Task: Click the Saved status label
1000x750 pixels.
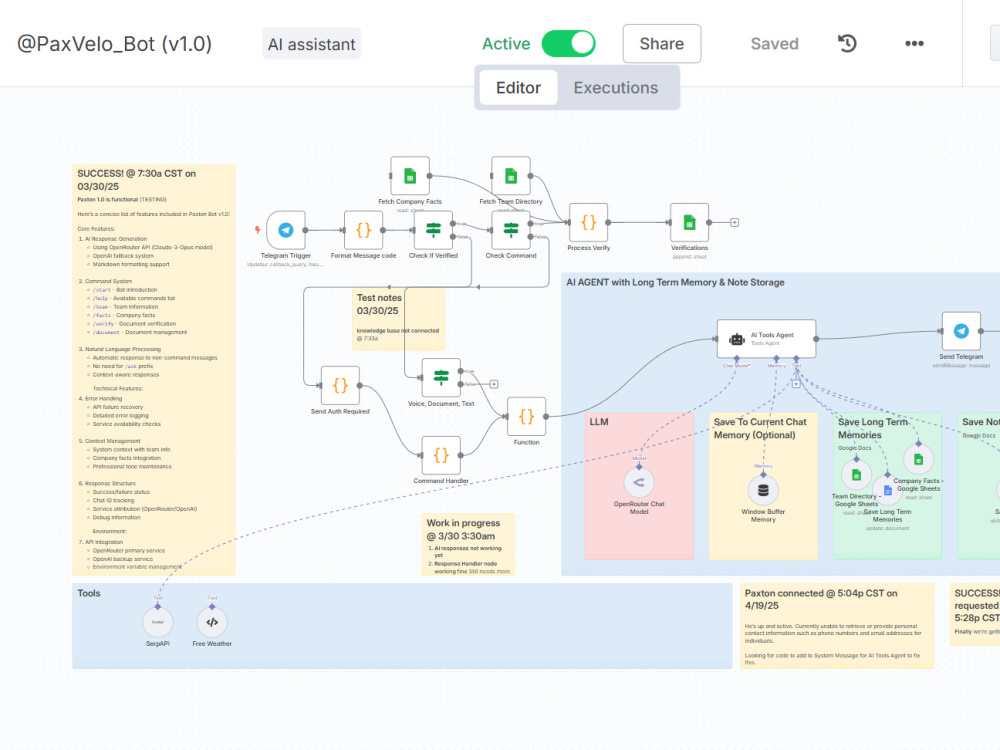Action: click(x=774, y=43)
